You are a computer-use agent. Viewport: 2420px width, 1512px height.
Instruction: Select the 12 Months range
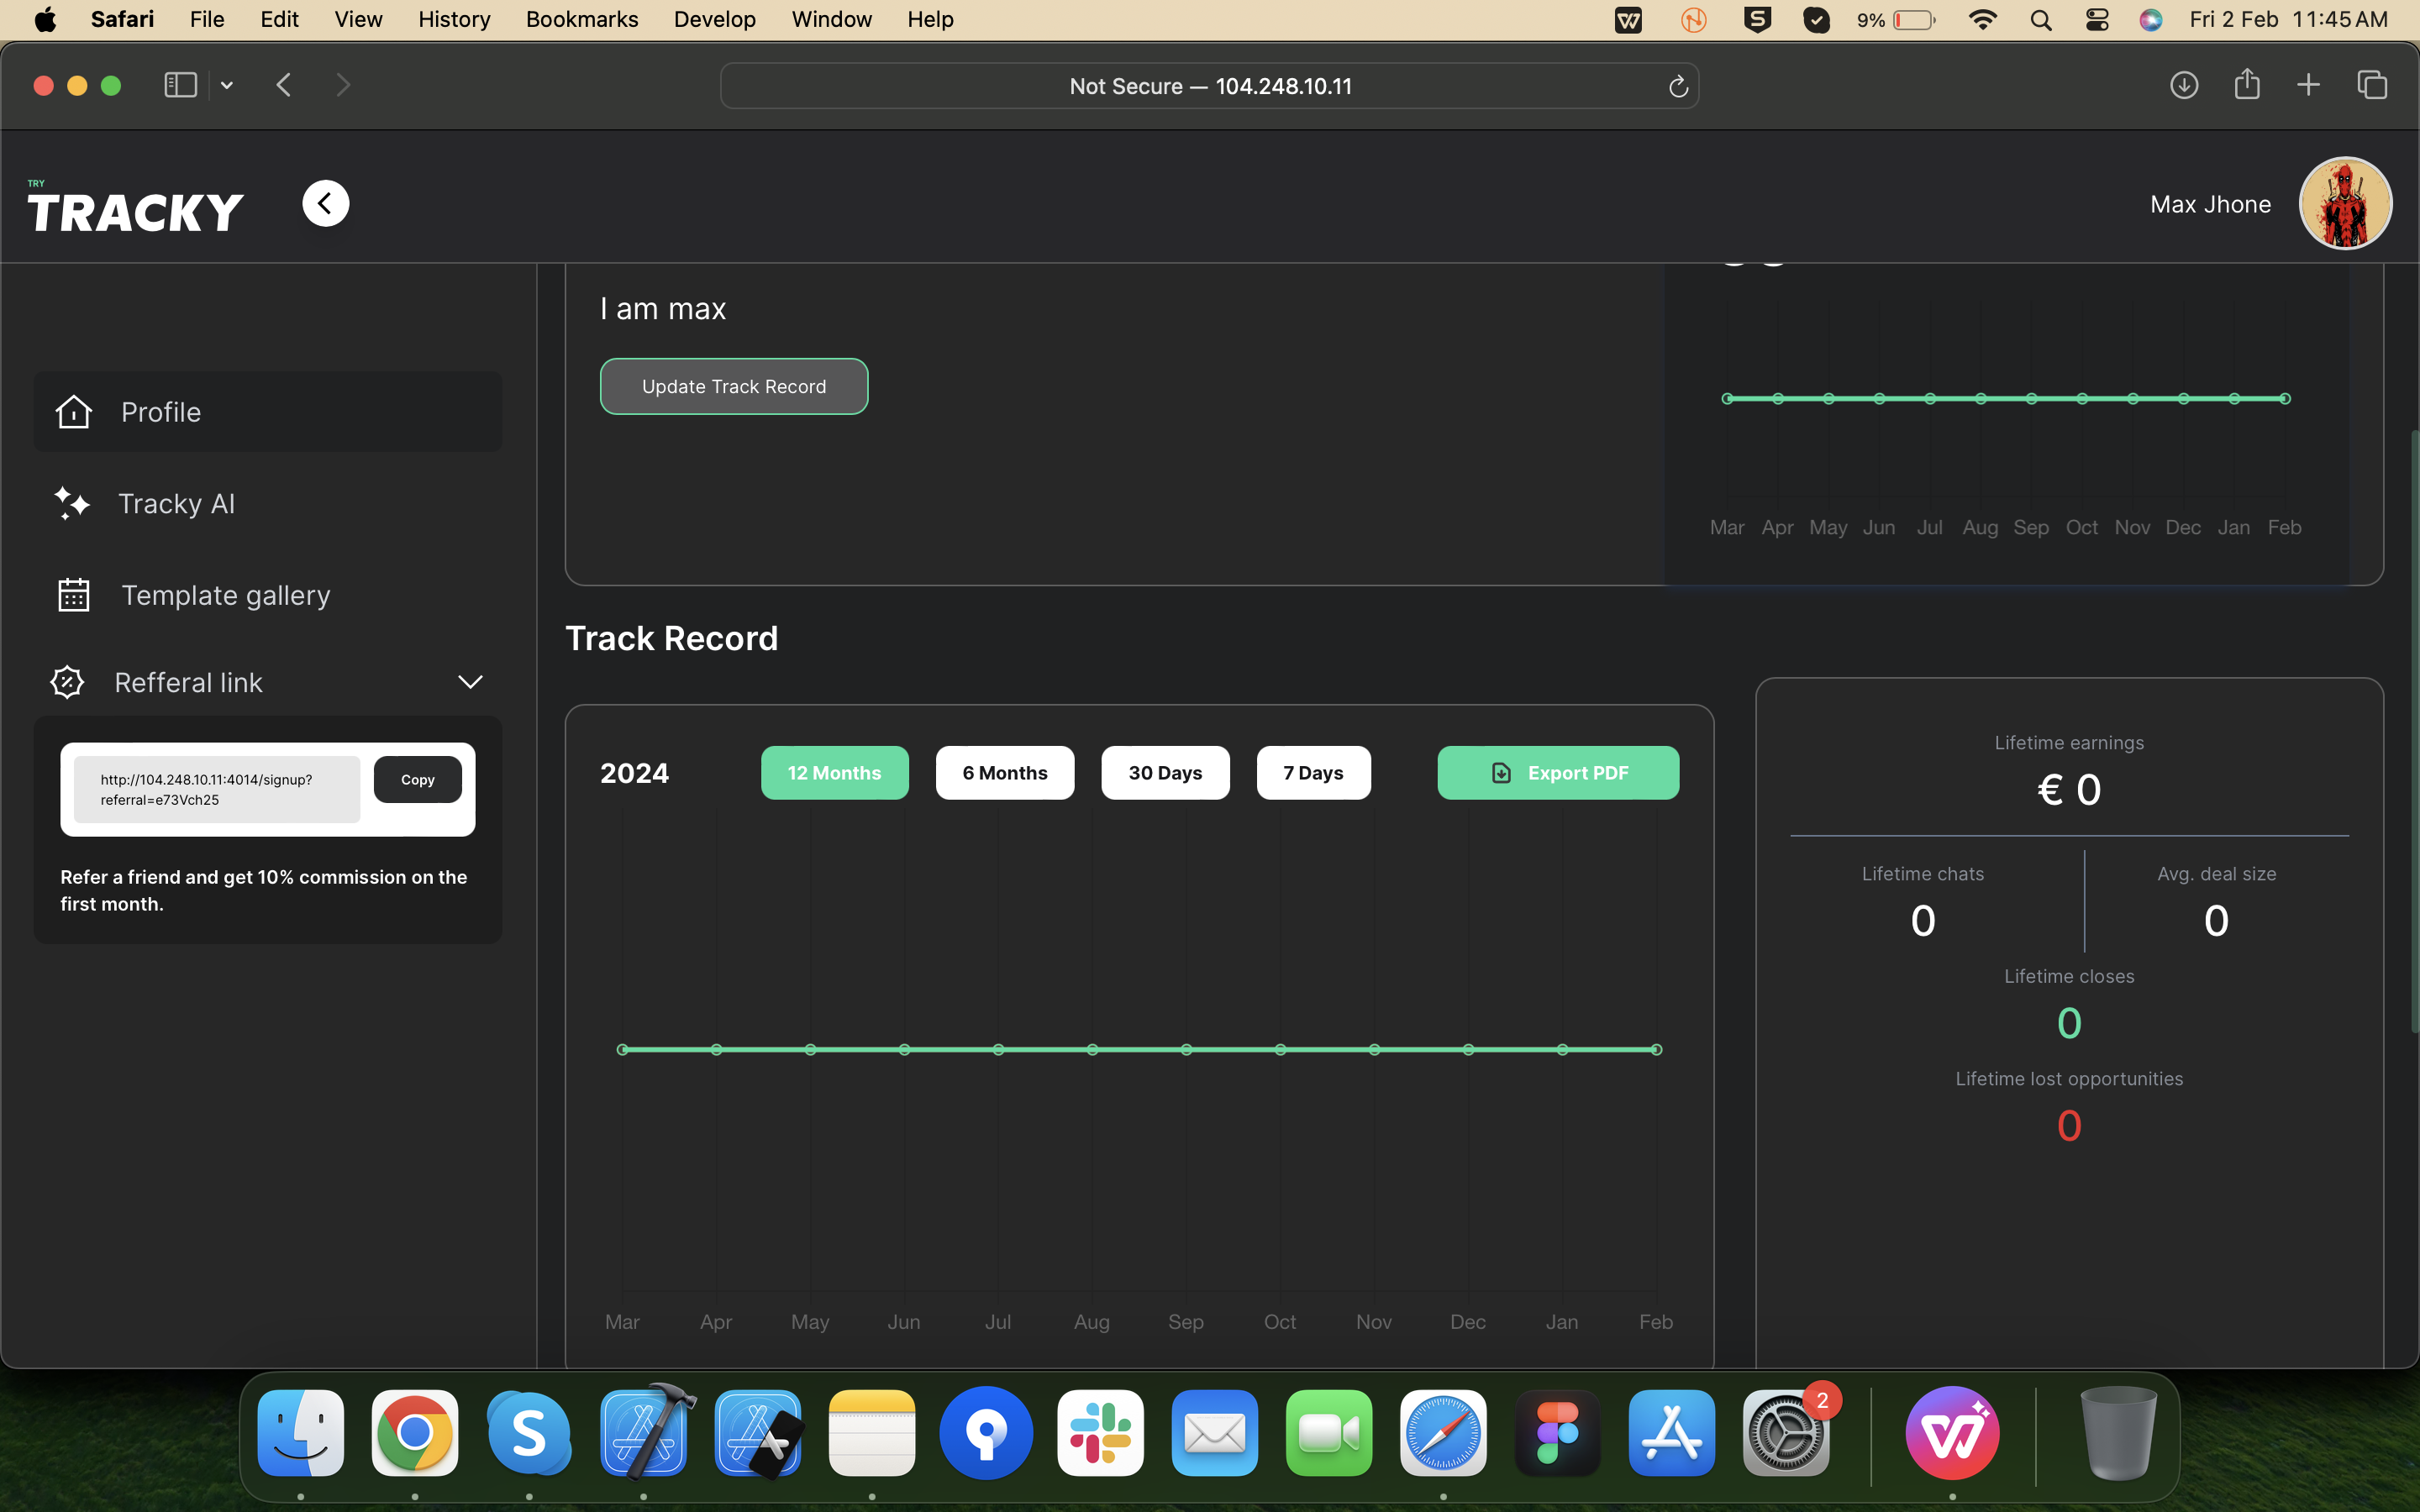click(834, 773)
